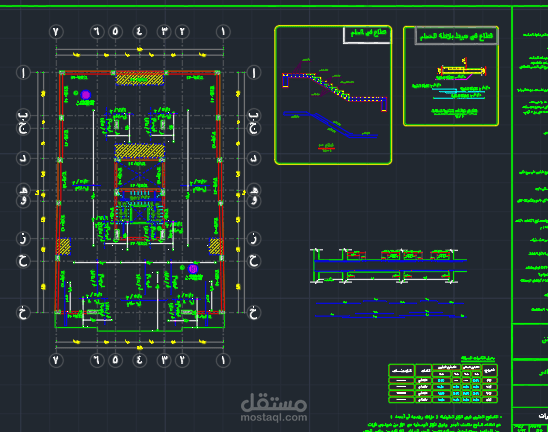Screen dimensions: 548x432
Task: Select axis bubble ح right of the plan
Action: tap(254, 261)
